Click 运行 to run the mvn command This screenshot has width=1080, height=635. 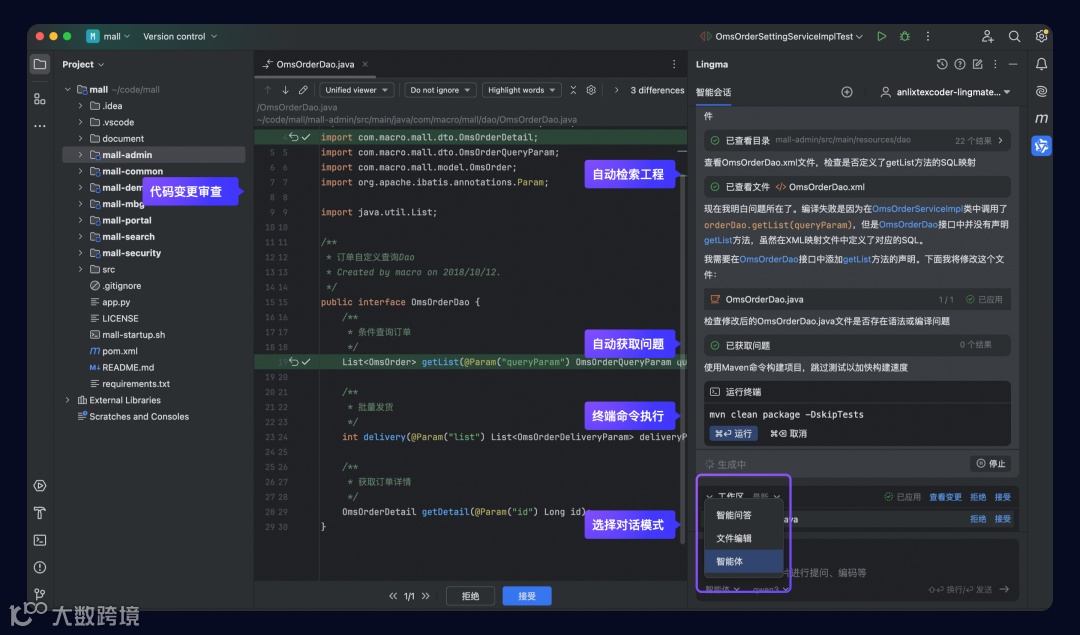[x=734, y=433]
